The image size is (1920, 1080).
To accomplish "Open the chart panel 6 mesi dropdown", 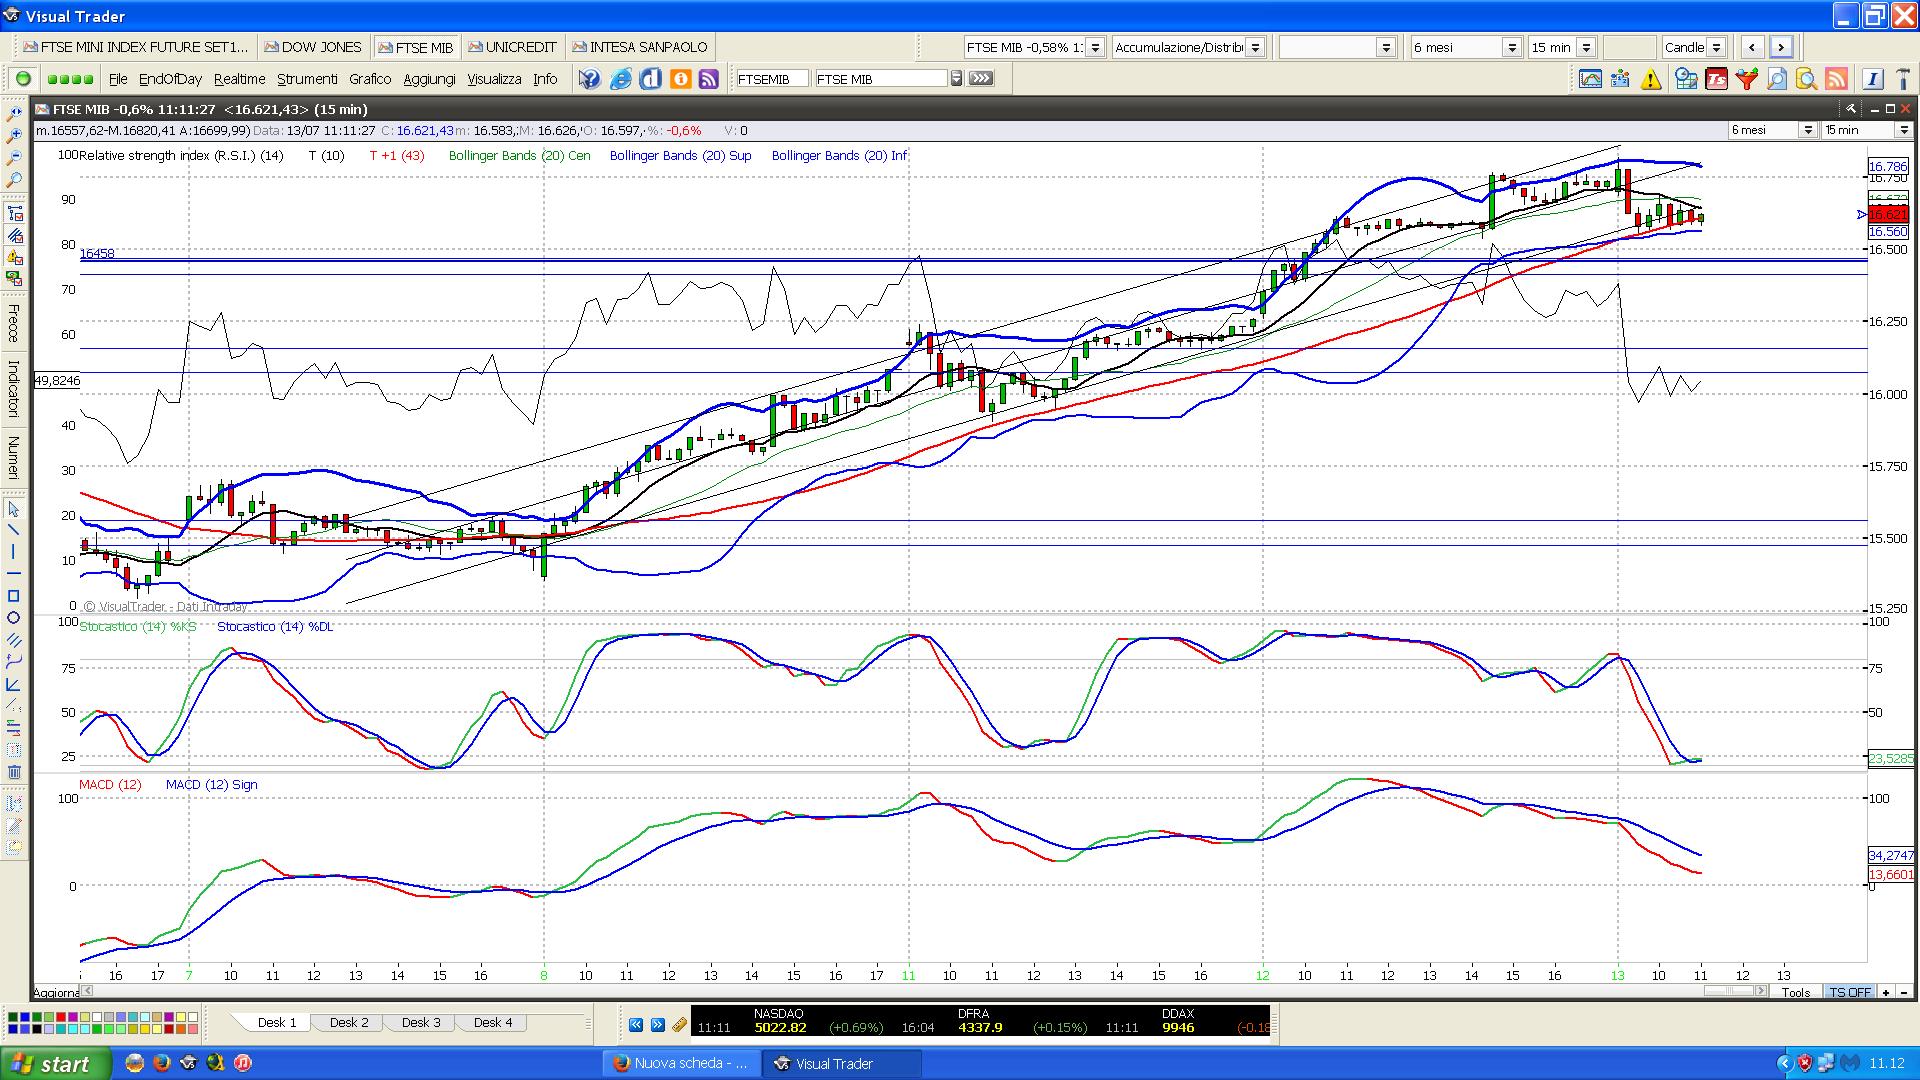I will (x=1807, y=130).
